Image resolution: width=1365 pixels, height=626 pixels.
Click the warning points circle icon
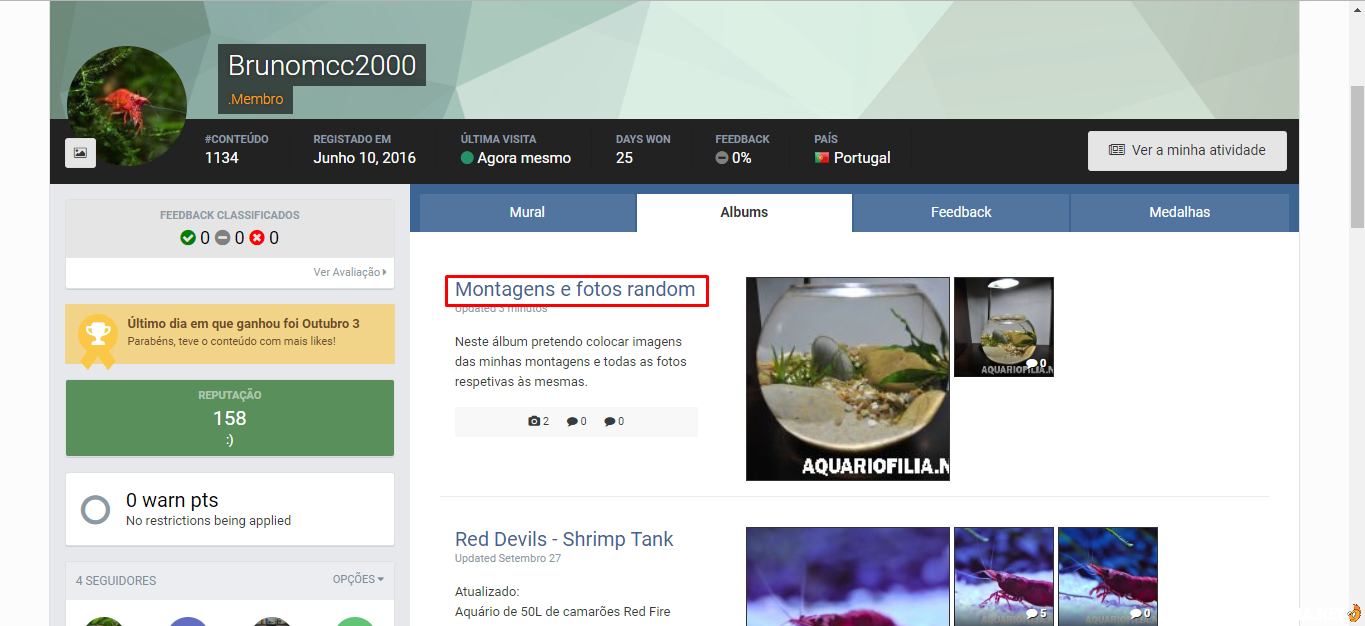tap(96, 510)
